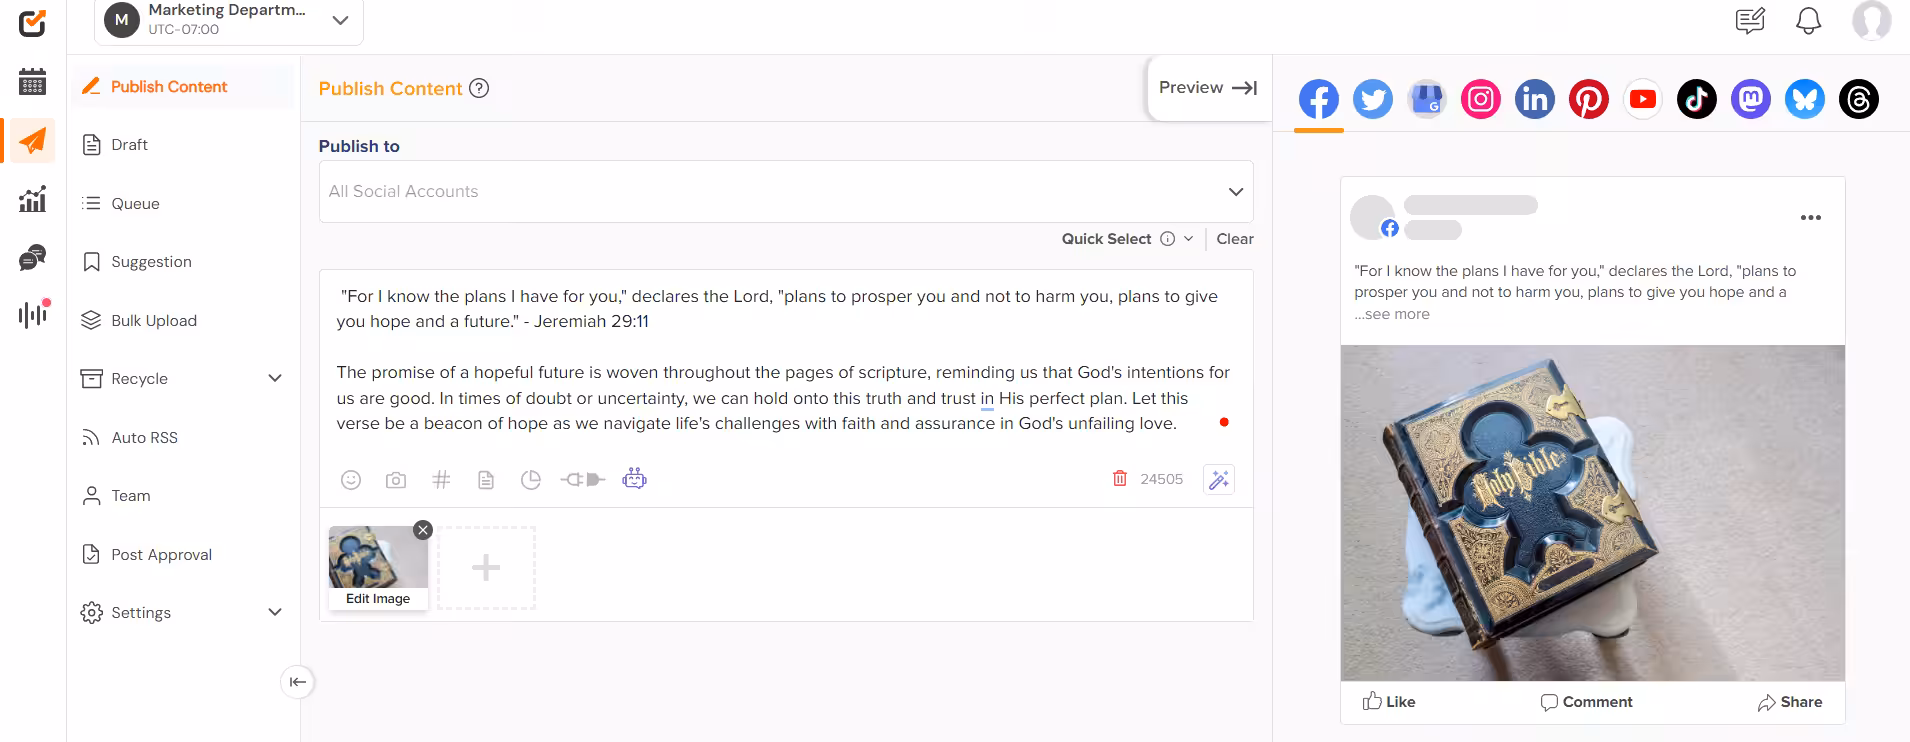Click Like in the preview post
The height and width of the screenshot is (742, 1910).
(x=1389, y=702)
